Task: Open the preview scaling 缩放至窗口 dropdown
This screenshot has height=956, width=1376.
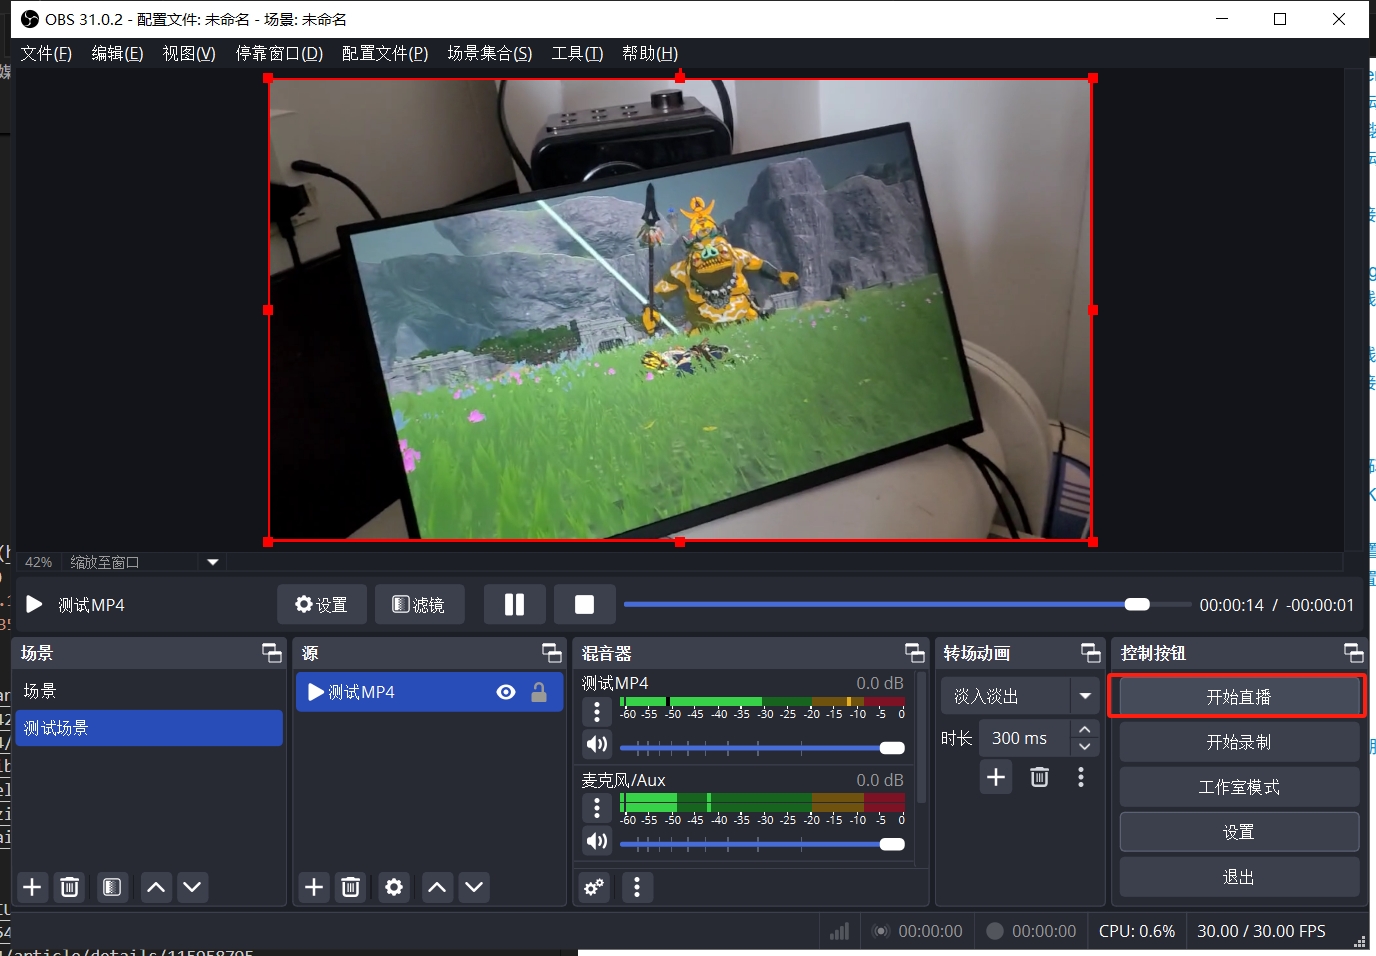Action: click(x=212, y=562)
